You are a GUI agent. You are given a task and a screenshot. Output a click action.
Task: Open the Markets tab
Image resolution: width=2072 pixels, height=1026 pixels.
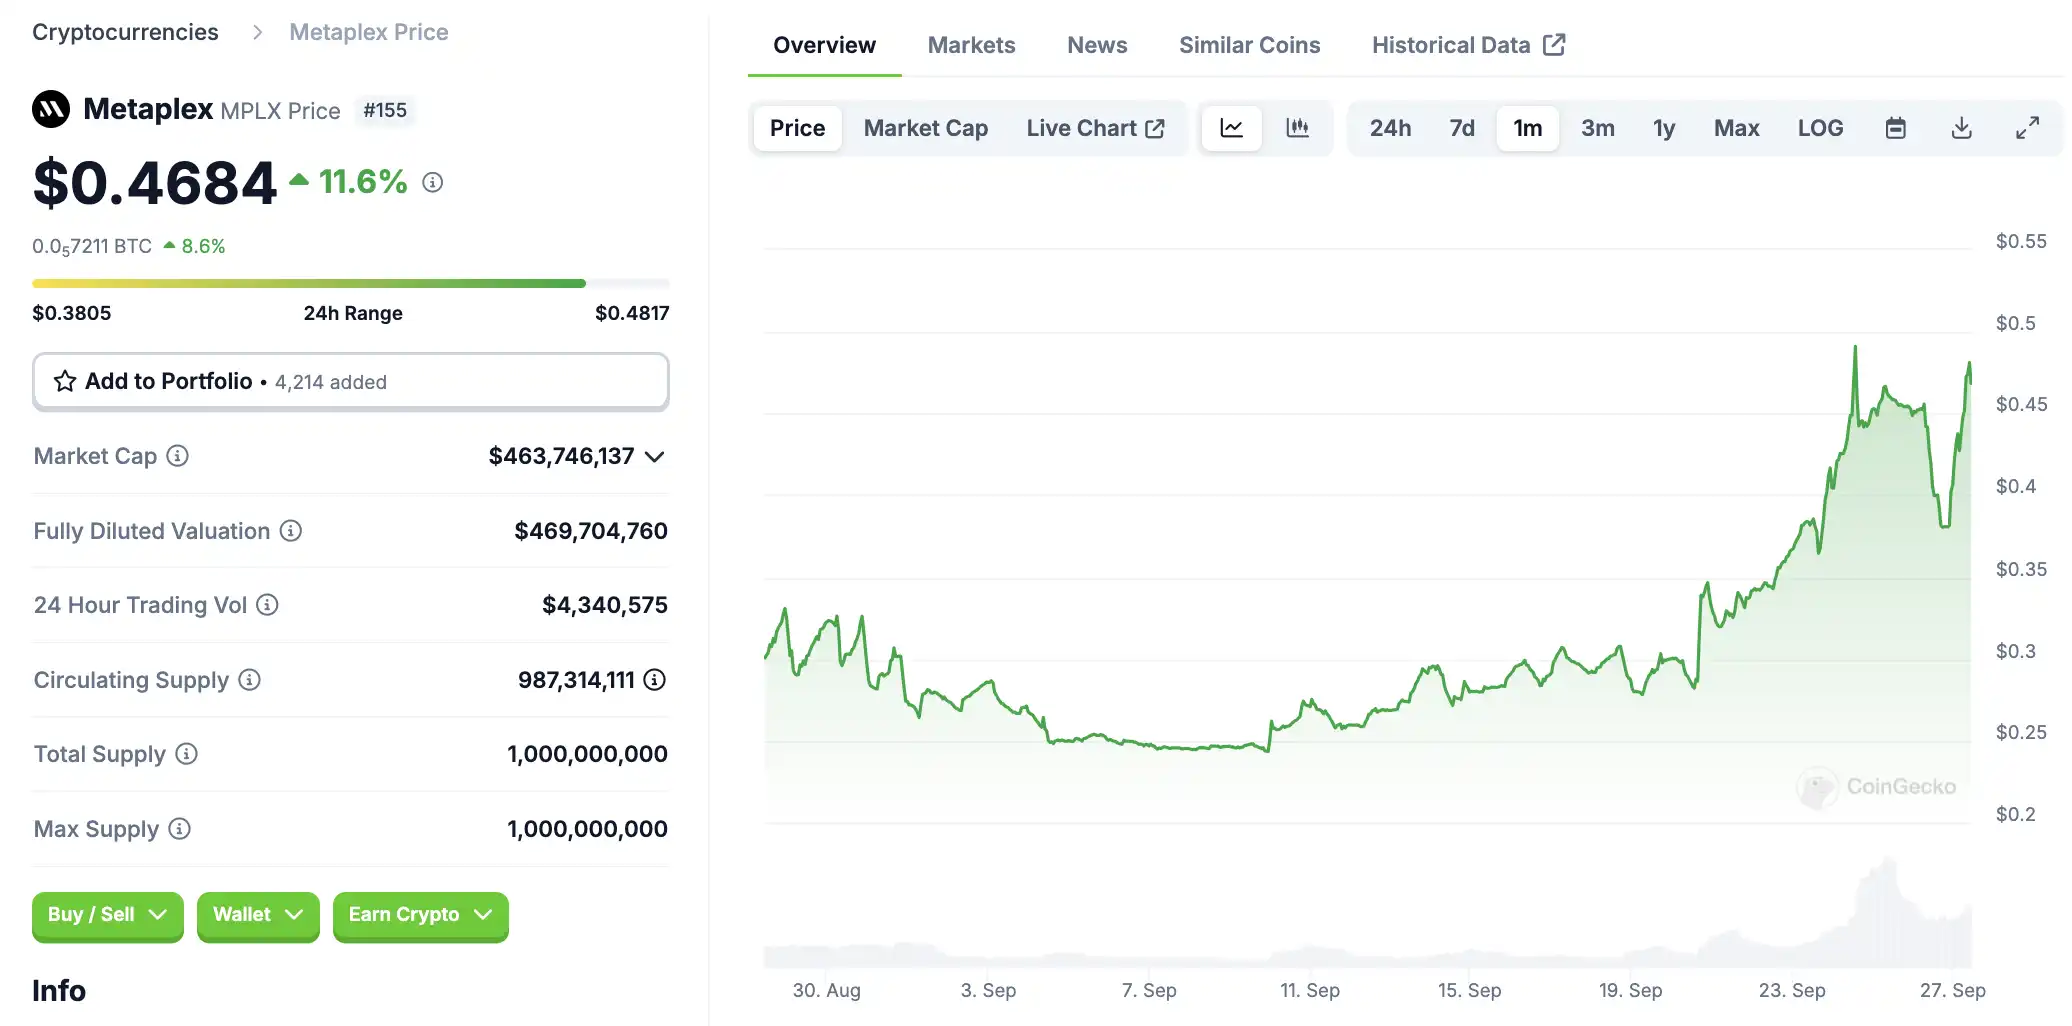pyautogui.click(x=971, y=45)
